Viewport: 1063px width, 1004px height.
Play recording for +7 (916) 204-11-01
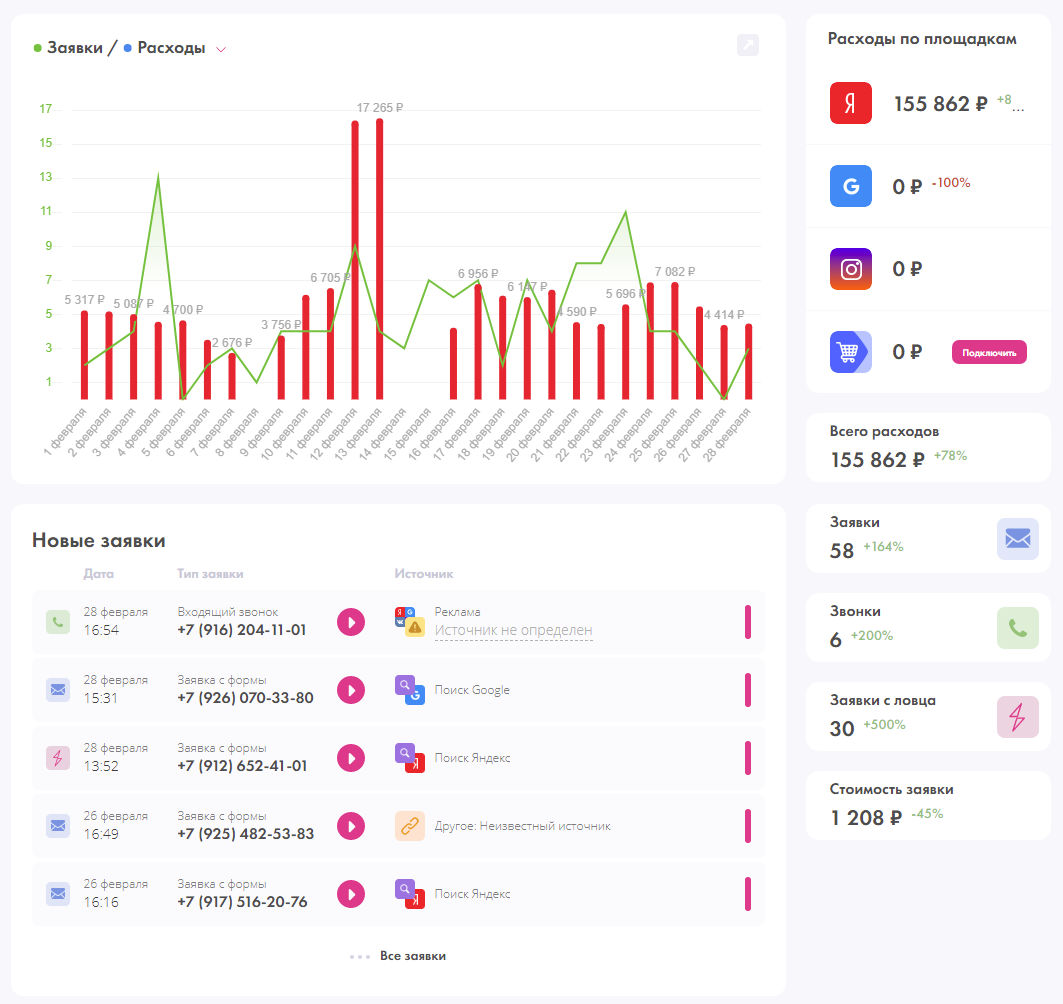tap(351, 622)
